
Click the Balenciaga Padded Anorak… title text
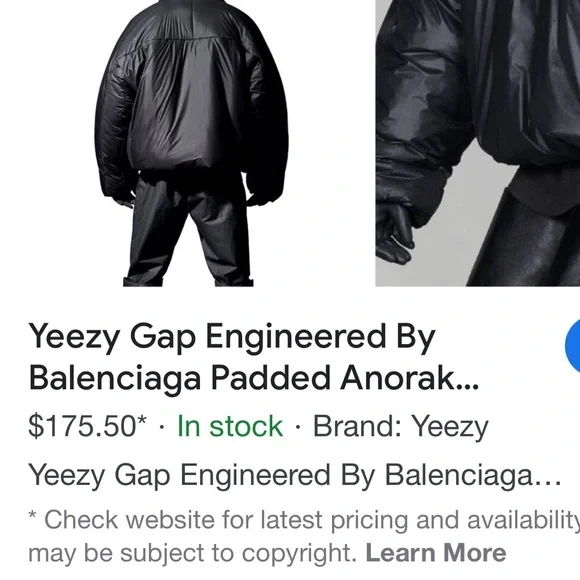point(254,380)
